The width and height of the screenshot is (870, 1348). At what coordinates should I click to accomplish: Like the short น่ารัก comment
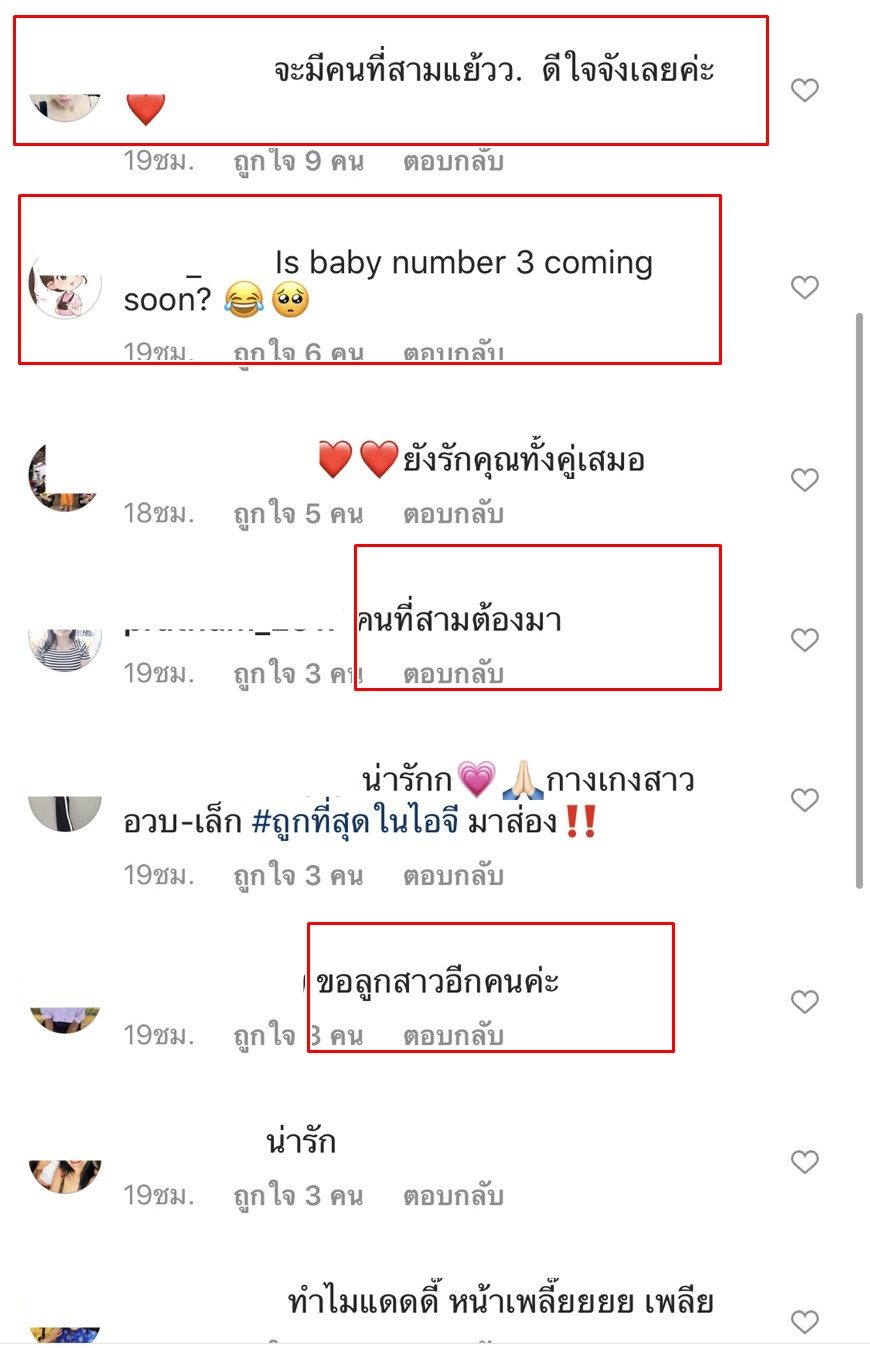click(x=805, y=1161)
